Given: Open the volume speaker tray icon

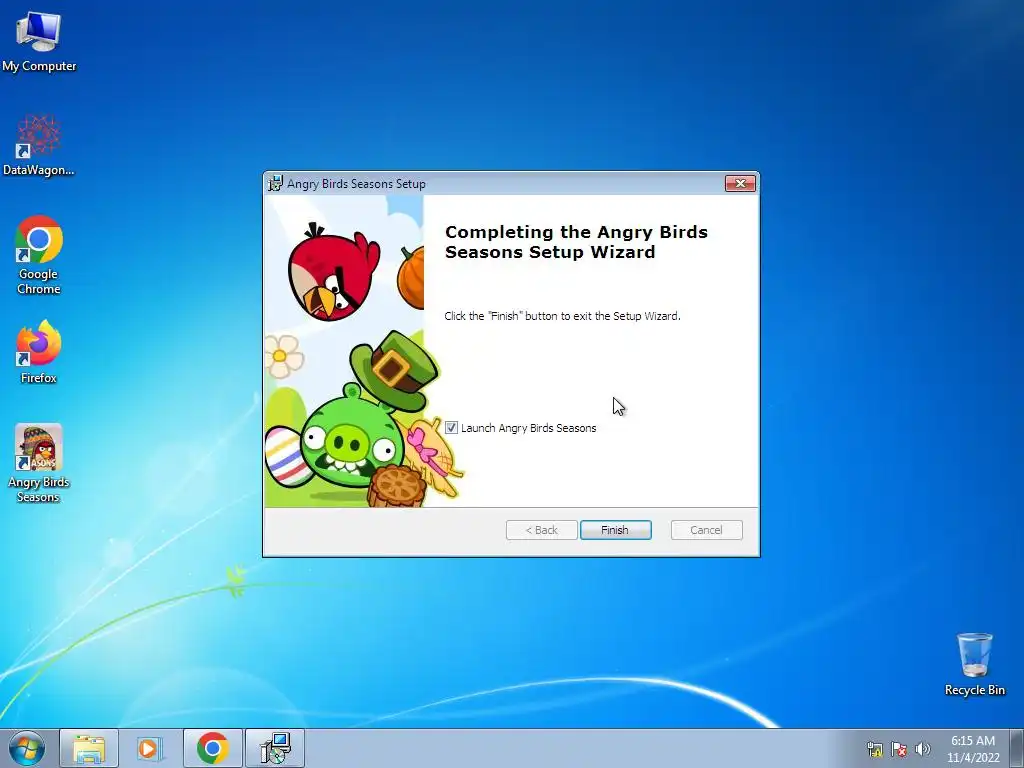Looking at the screenshot, I should pos(923,749).
